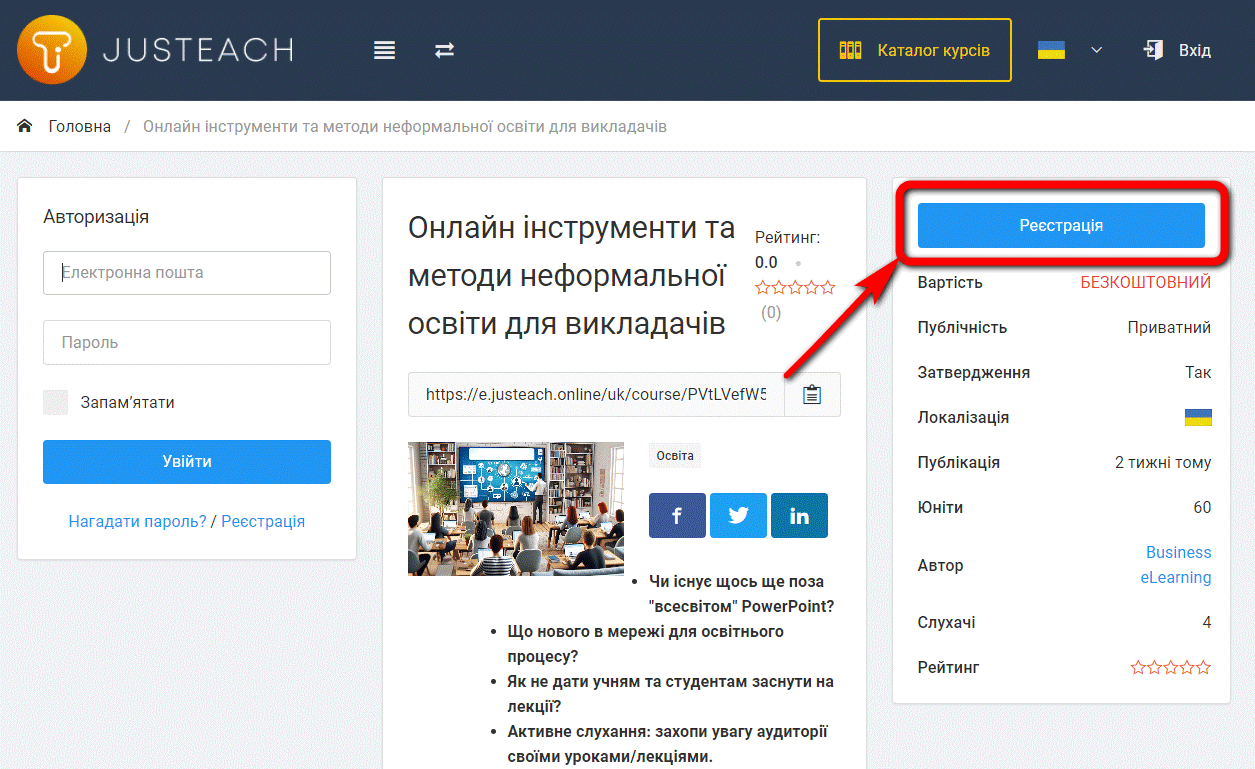1255x769 pixels.
Task: Click the Електронна пошта input field
Action: tap(186, 272)
